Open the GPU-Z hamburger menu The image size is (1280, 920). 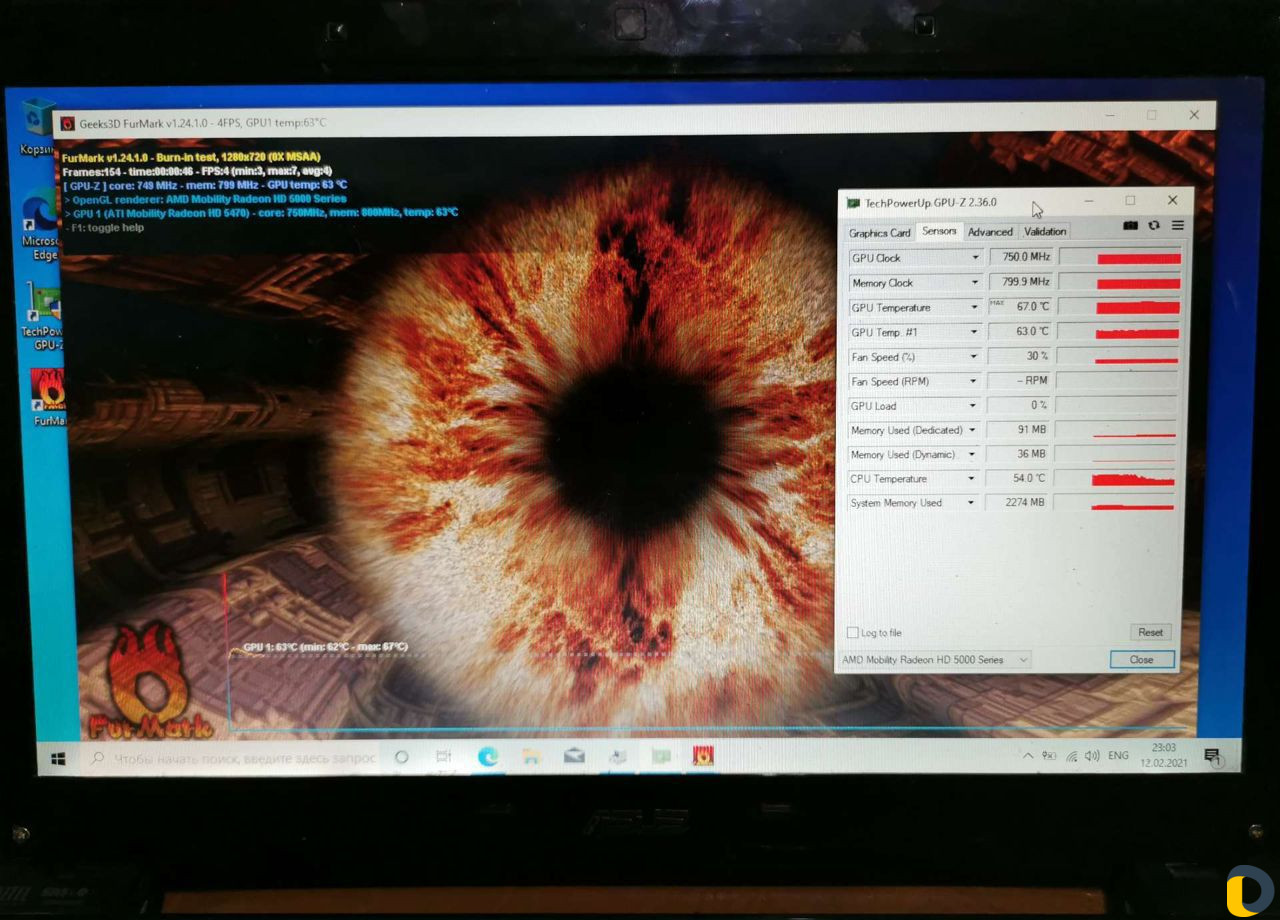(1177, 226)
